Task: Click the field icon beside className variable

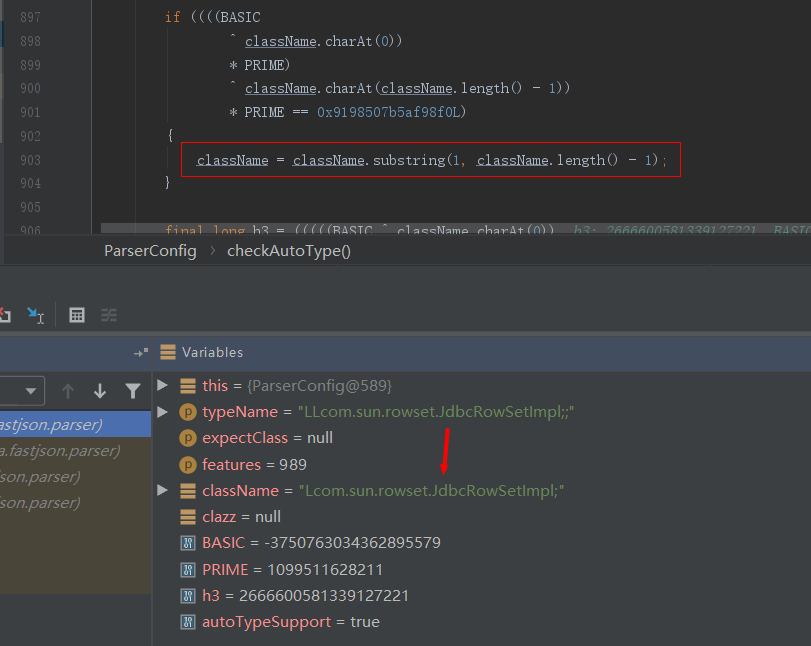Action: (188, 491)
